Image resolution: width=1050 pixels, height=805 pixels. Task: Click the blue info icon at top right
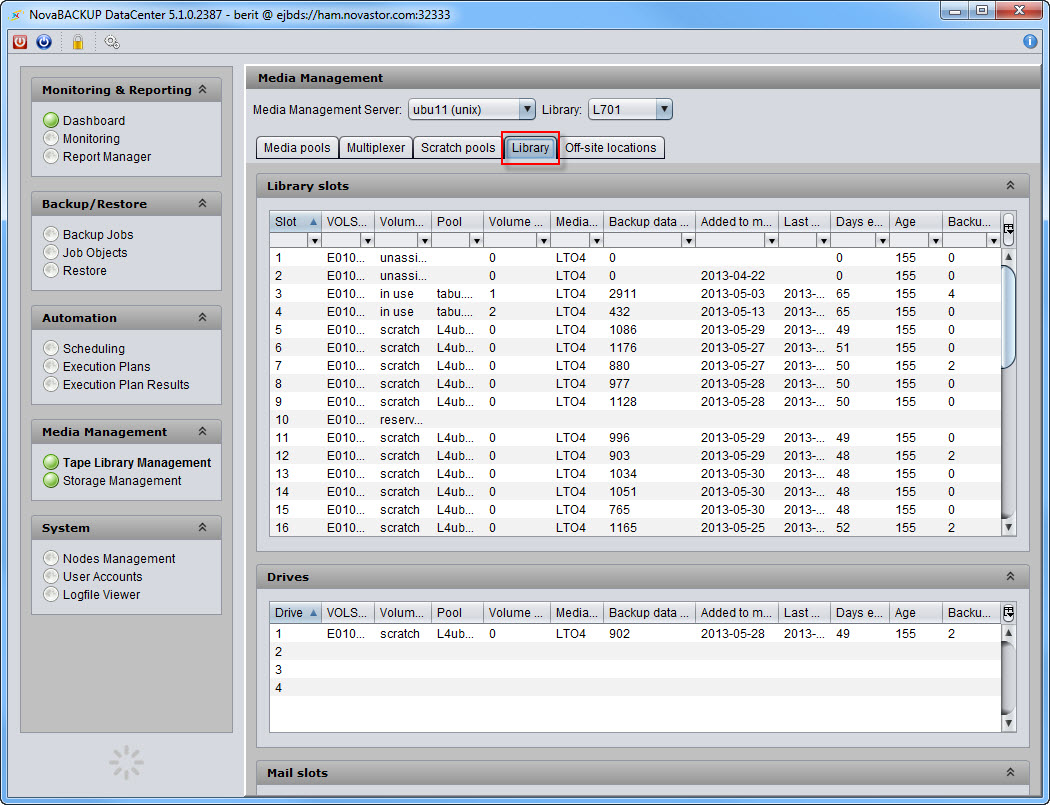pos(1030,42)
